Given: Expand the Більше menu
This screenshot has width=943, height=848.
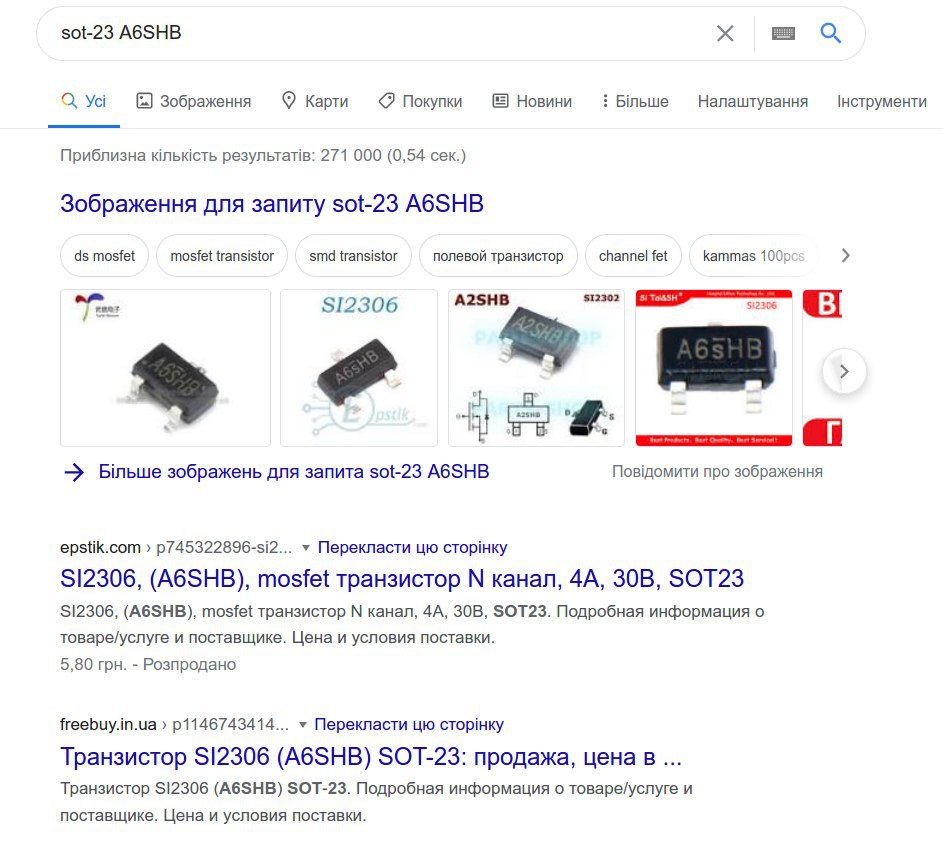Looking at the screenshot, I should point(636,101).
